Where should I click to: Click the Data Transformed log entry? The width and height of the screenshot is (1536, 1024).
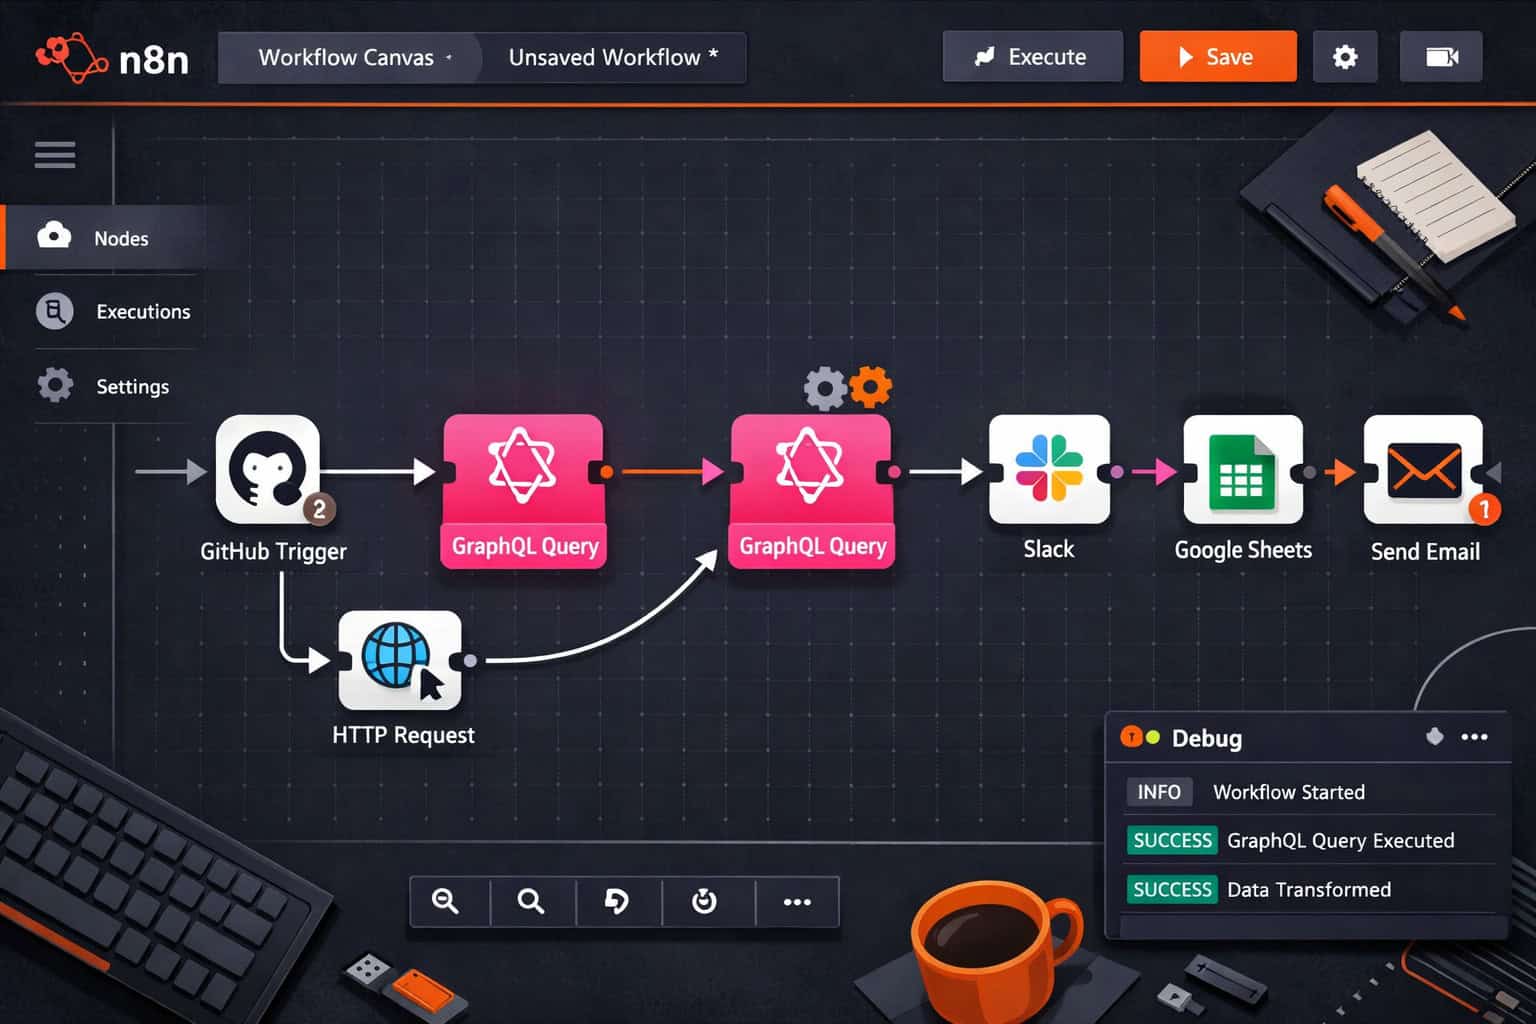pos(1309,890)
